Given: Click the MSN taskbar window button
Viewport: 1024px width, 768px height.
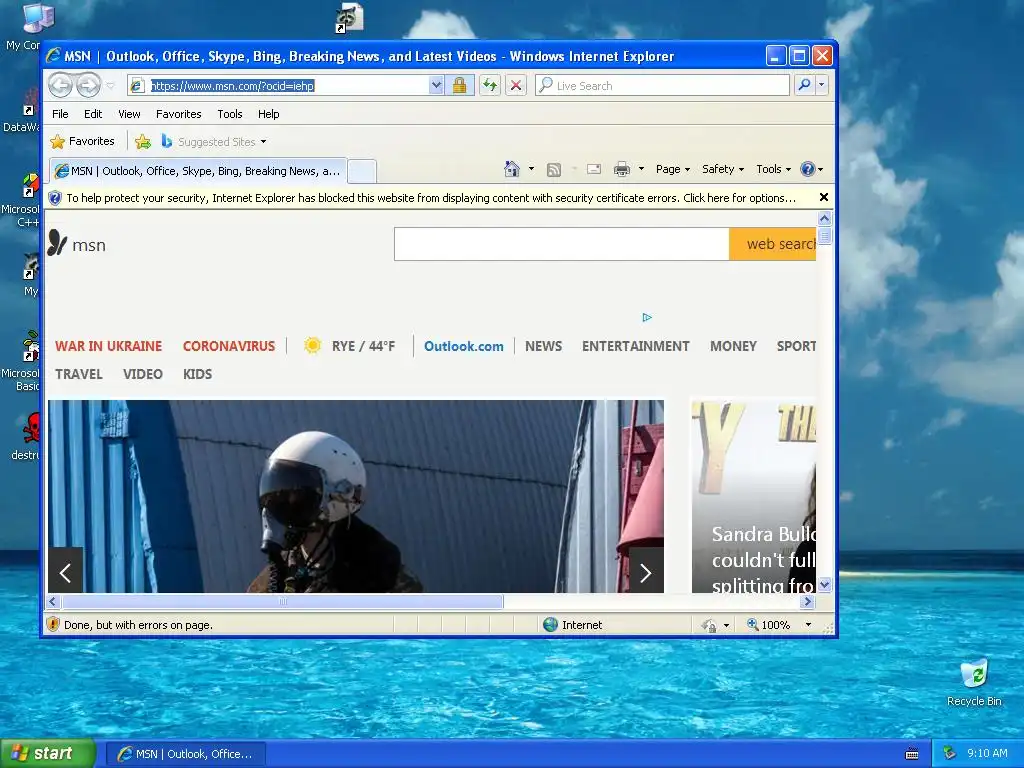Looking at the screenshot, I should click(185, 754).
